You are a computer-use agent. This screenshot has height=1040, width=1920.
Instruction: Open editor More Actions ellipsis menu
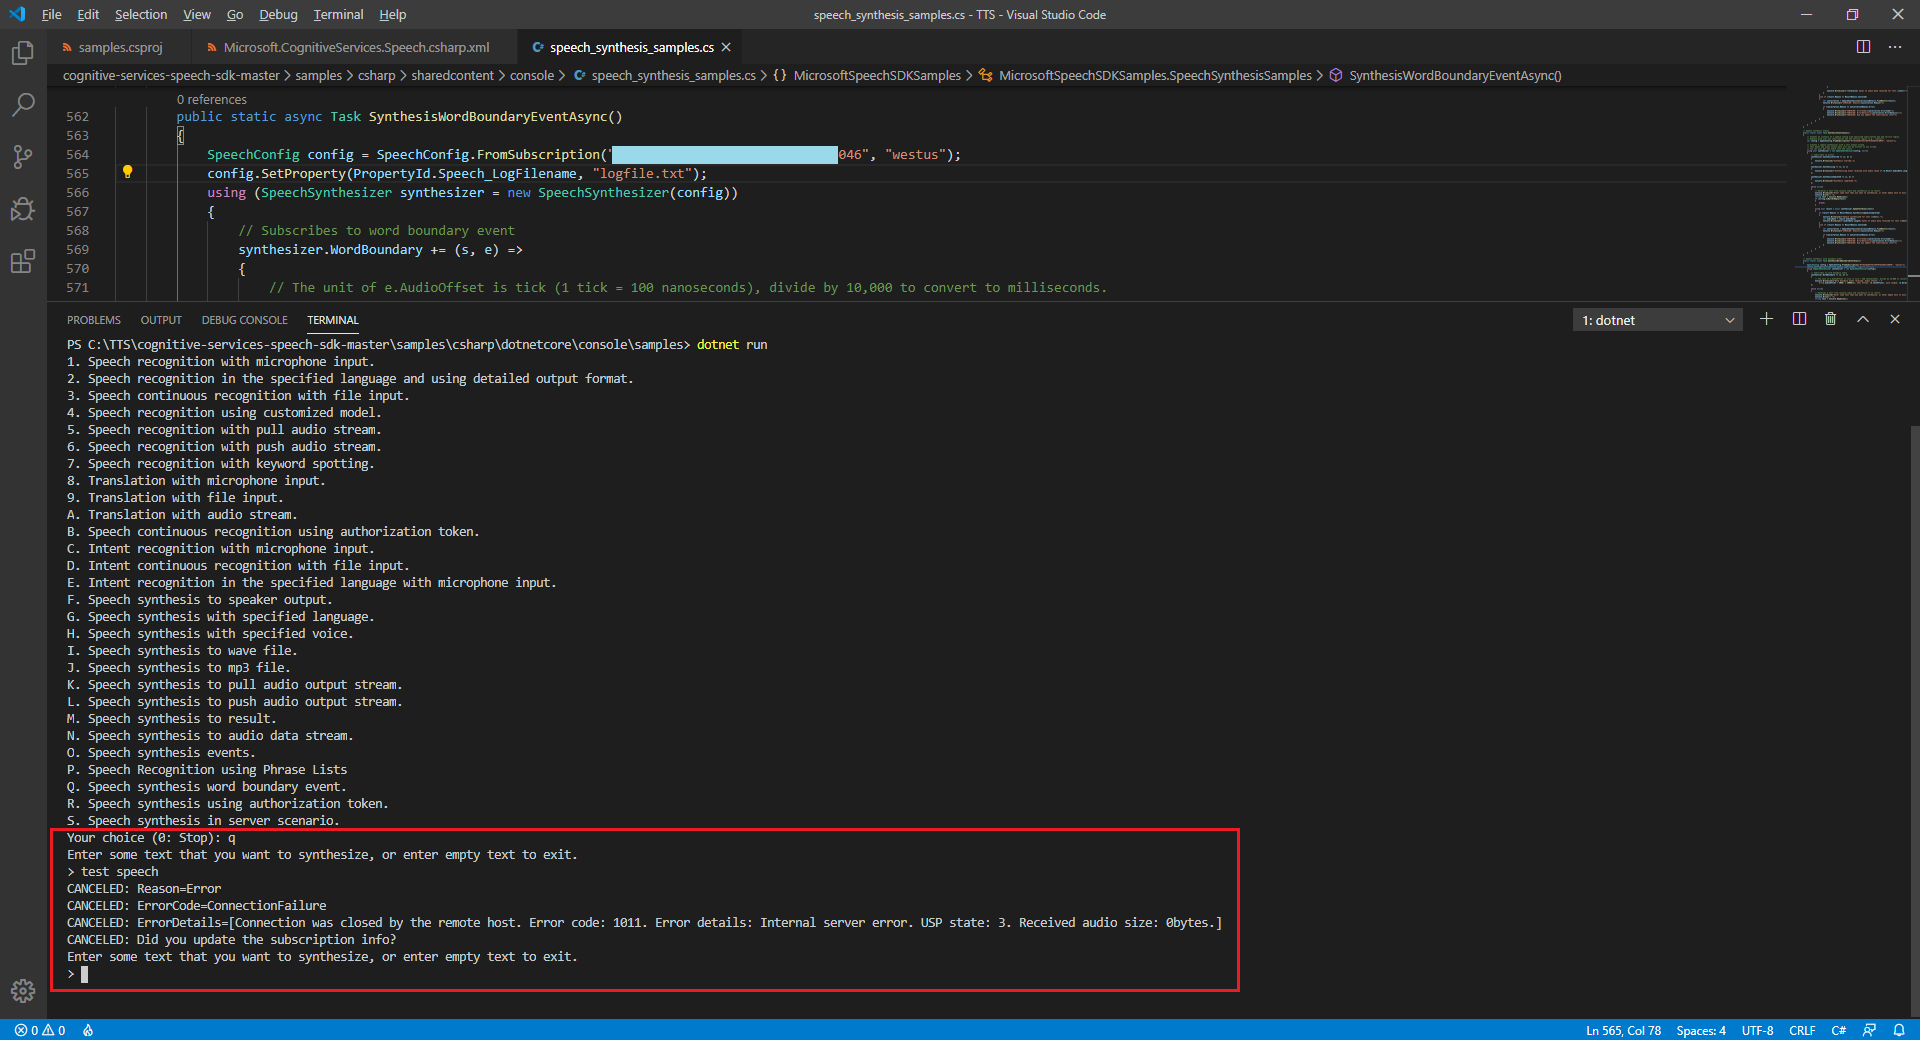[x=1895, y=47]
